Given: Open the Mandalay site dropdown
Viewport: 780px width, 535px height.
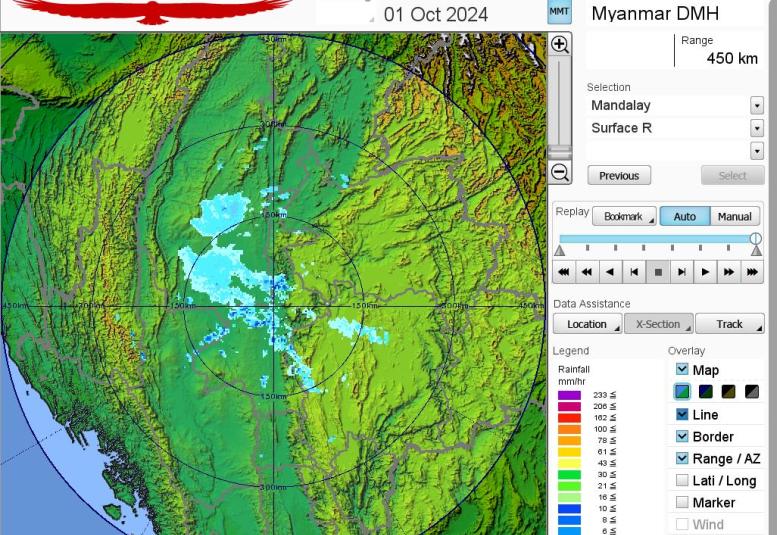Looking at the screenshot, I should point(756,106).
